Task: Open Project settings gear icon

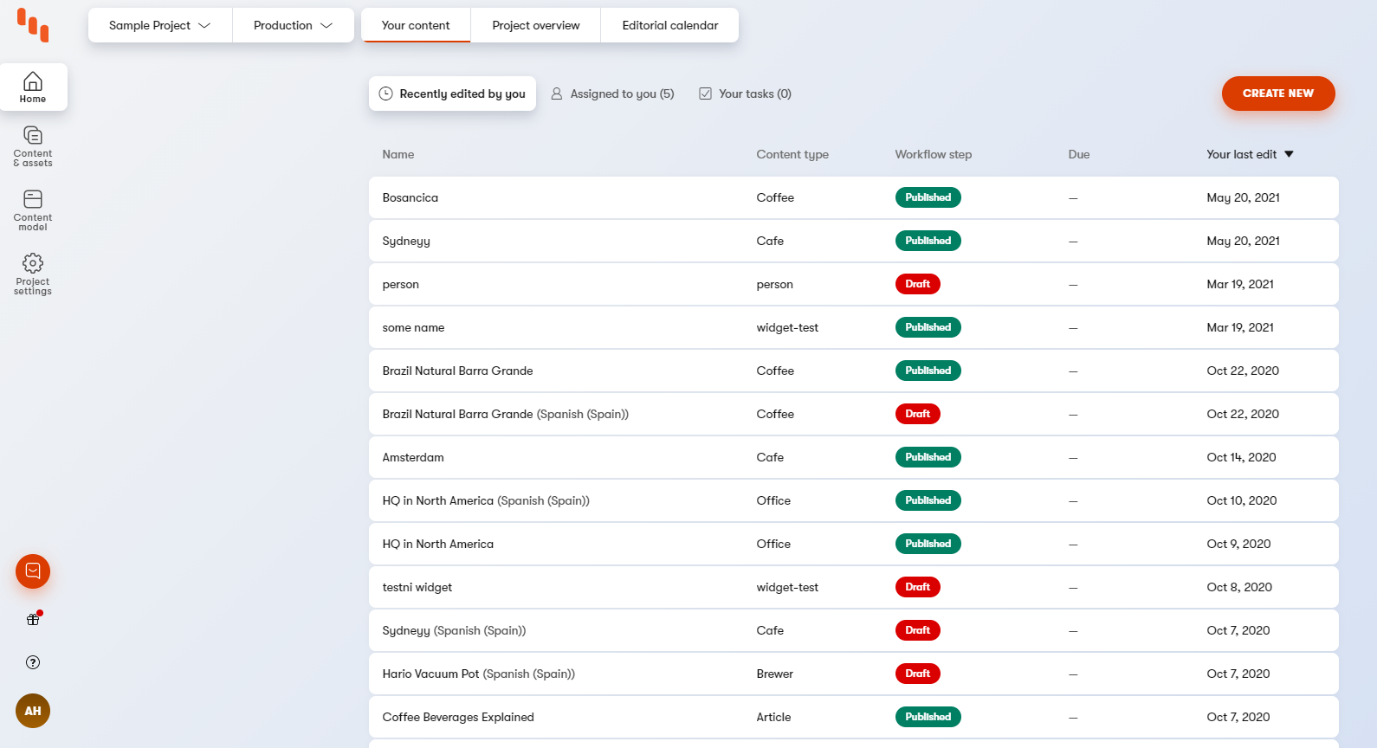Action: click(33, 273)
